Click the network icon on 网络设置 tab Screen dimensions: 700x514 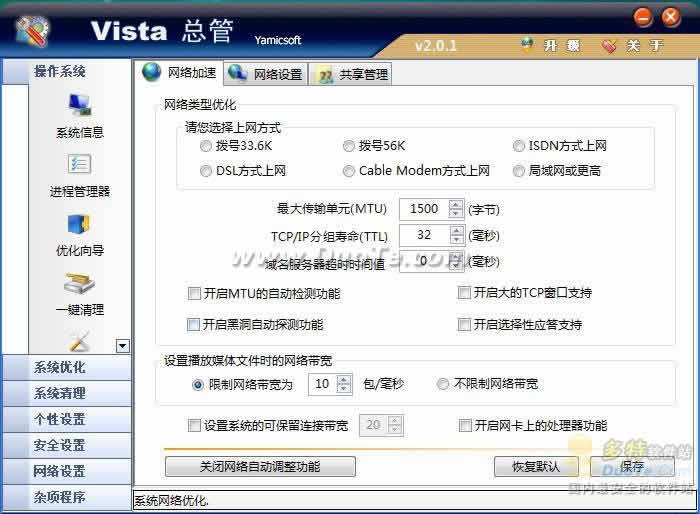[238, 73]
